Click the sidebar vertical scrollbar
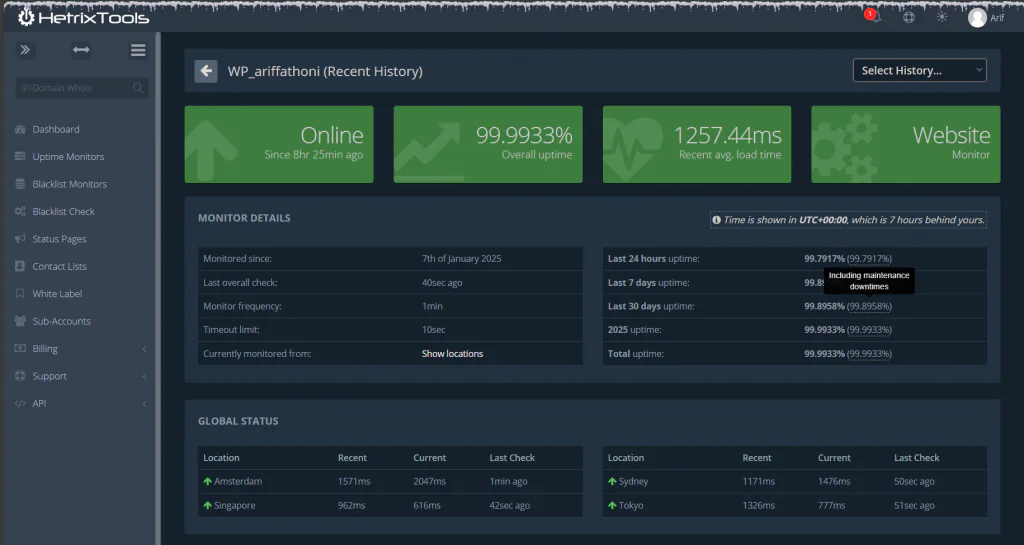This screenshot has height=545, width=1024. 157,288
